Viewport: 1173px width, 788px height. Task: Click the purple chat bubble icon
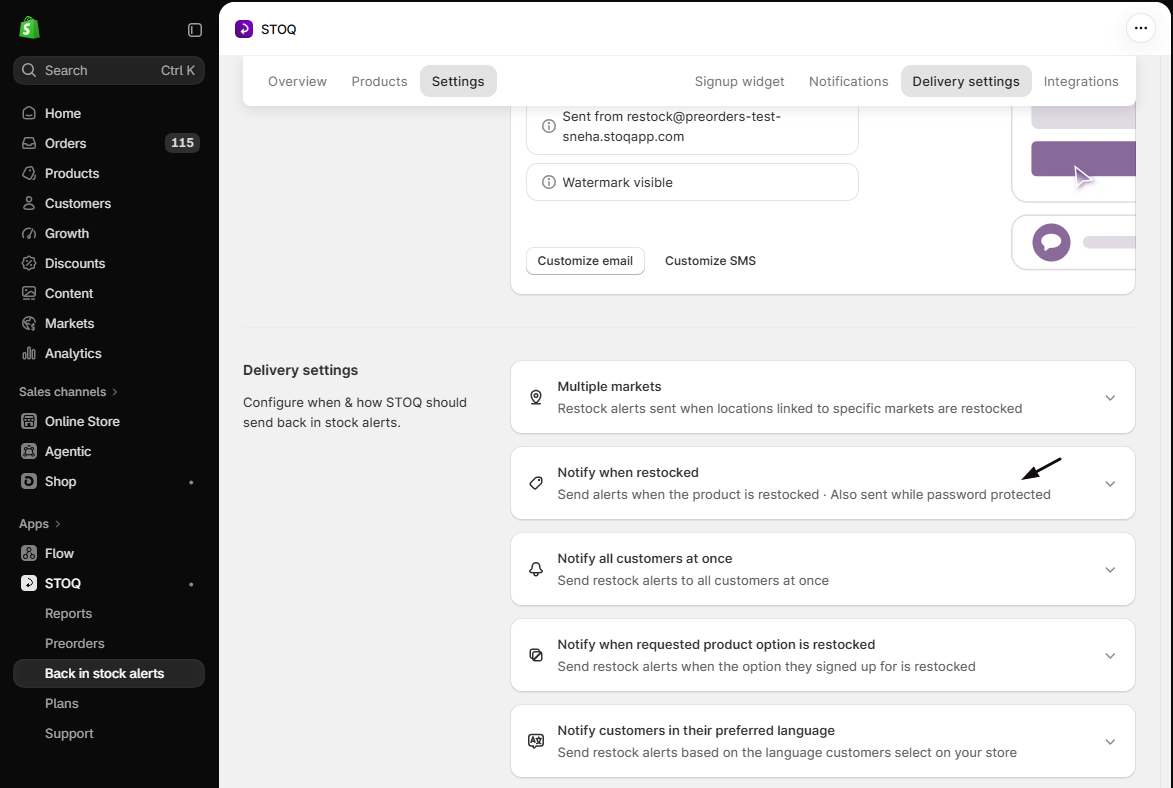point(1051,242)
